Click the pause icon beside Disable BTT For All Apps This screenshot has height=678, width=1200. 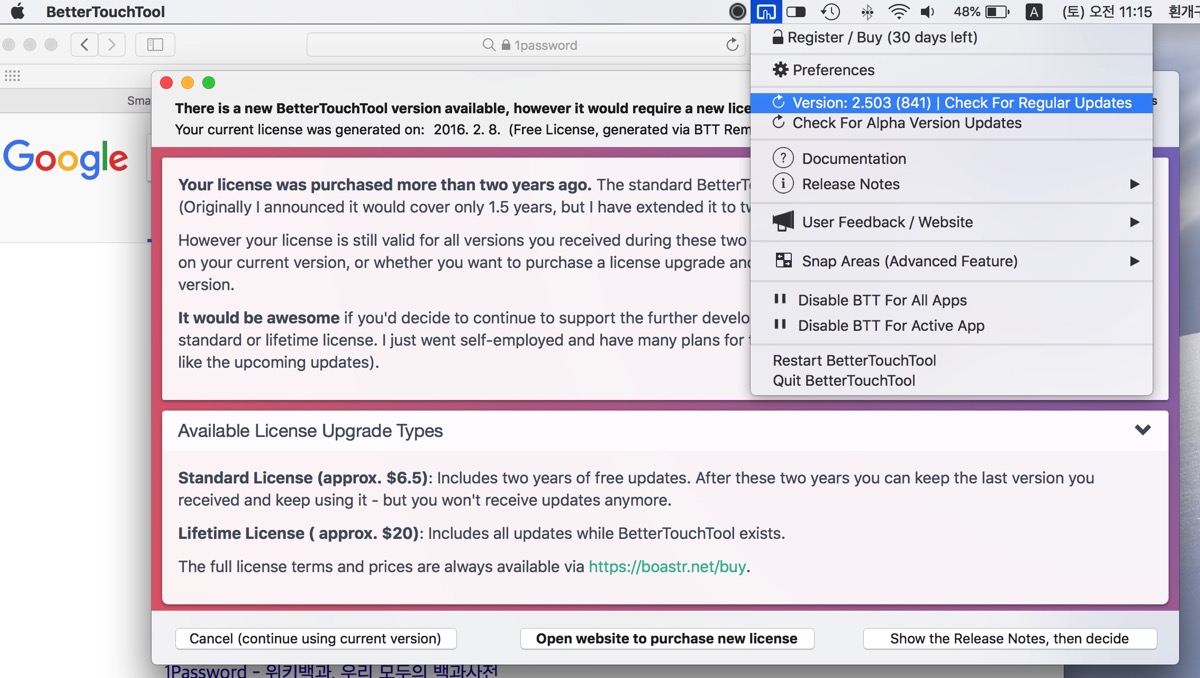pyautogui.click(x=781, y=299)
